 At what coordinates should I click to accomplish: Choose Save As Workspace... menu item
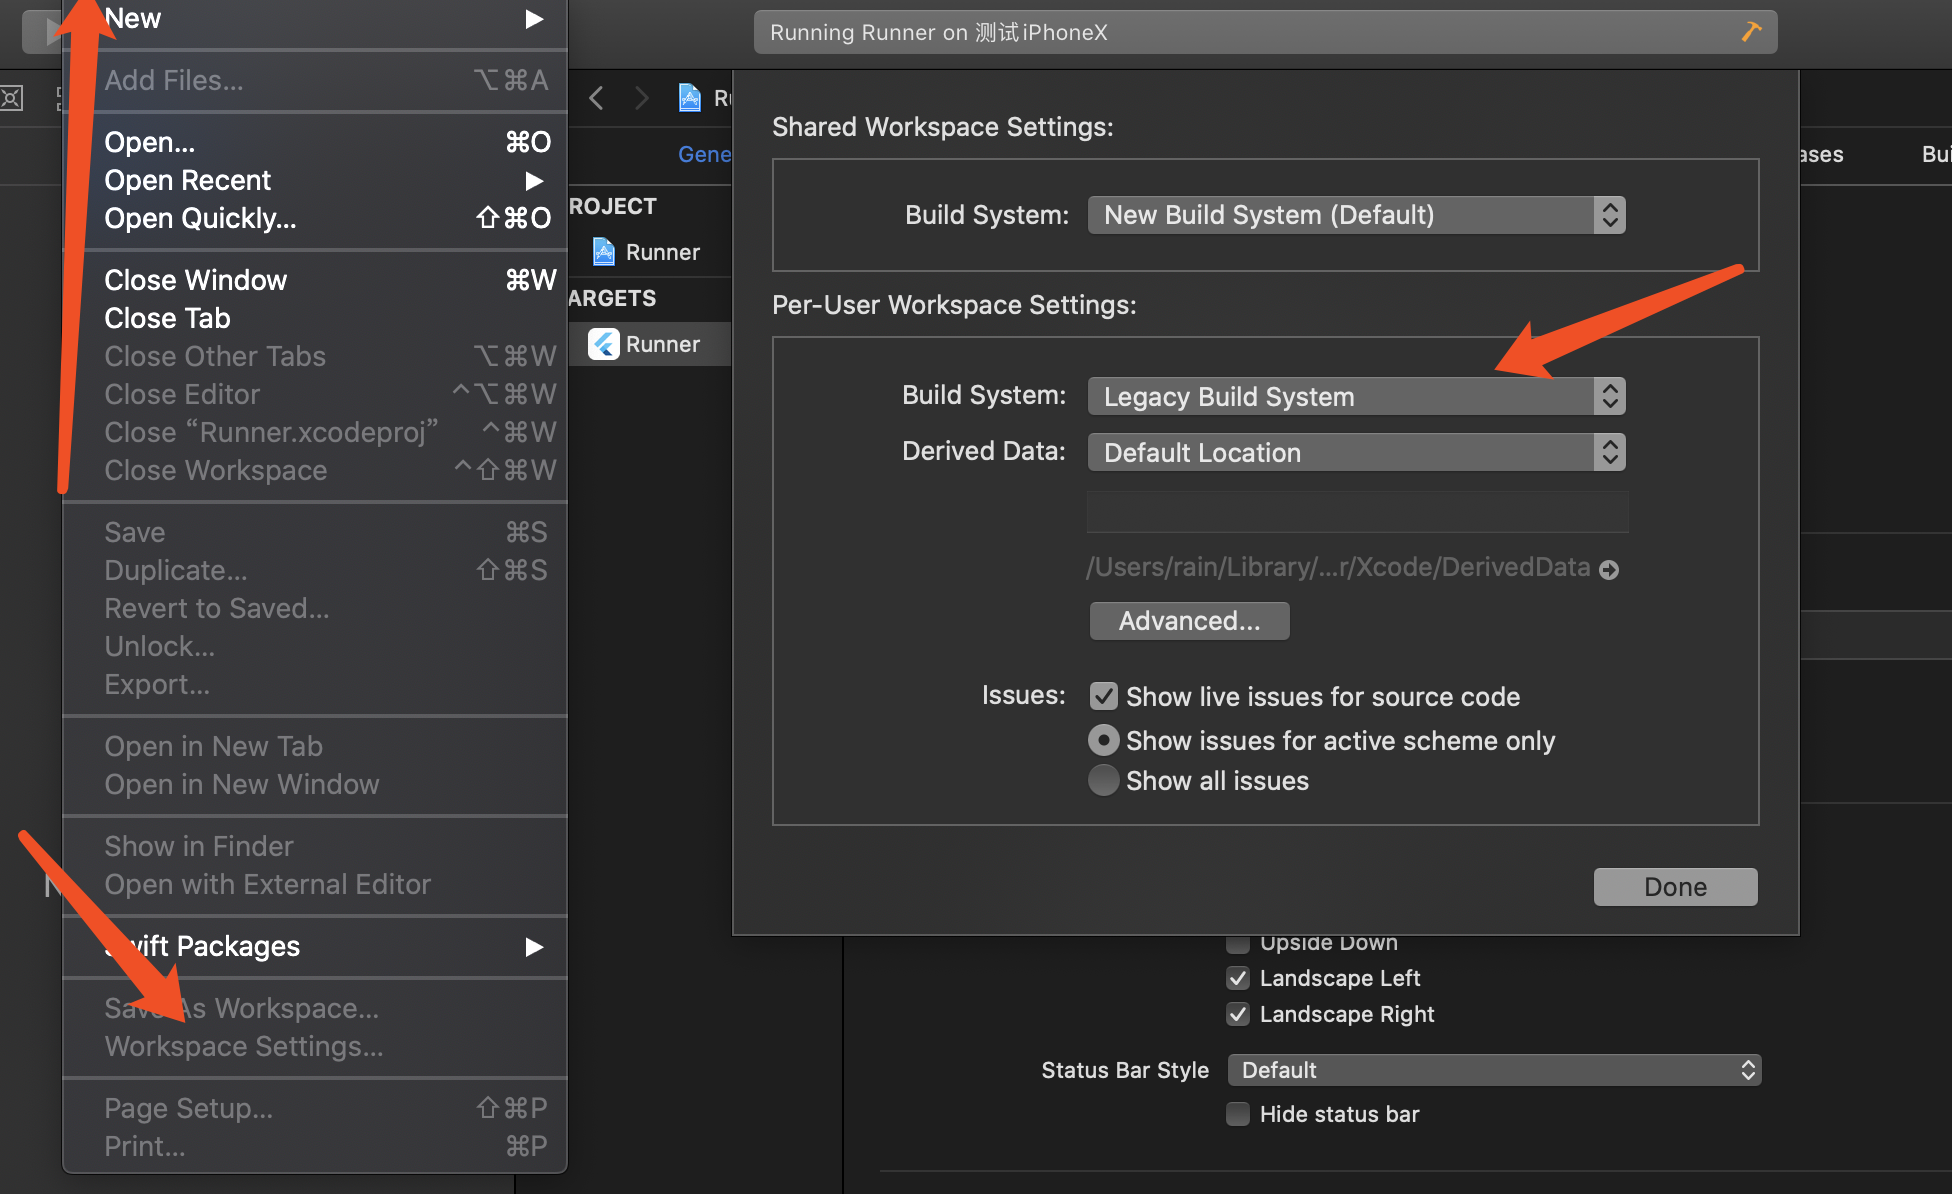pyautogui.click(x=315, y=1008)
